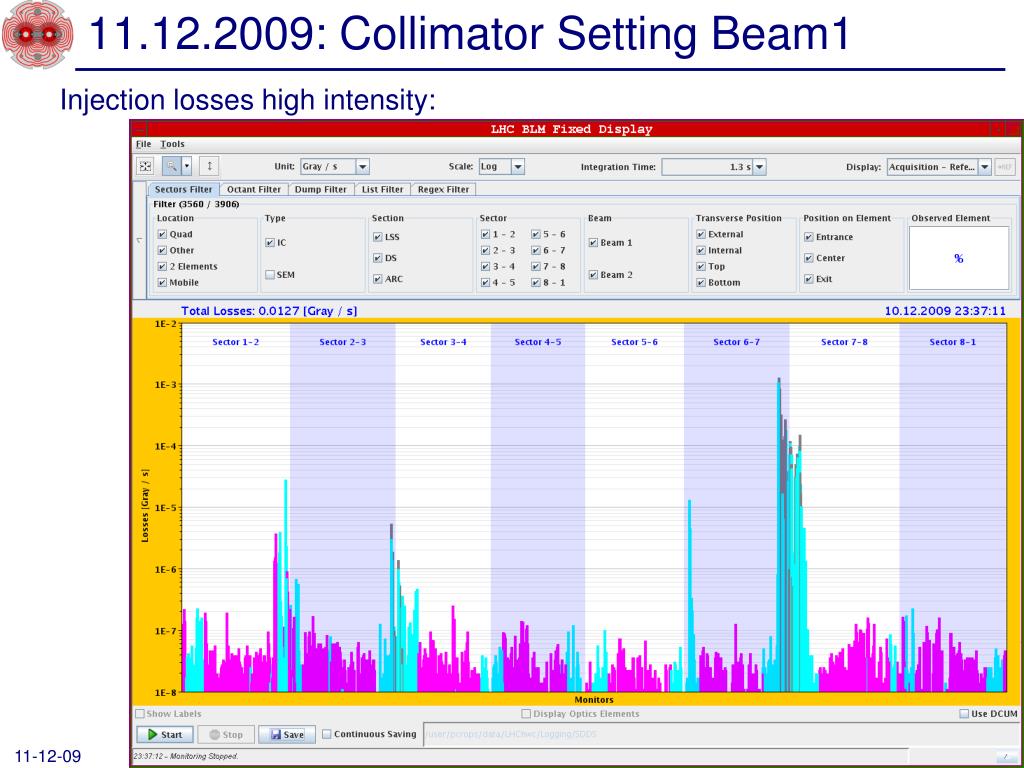
Task: Toggle the Beam 1 checkbox
Action: point(593,243)
